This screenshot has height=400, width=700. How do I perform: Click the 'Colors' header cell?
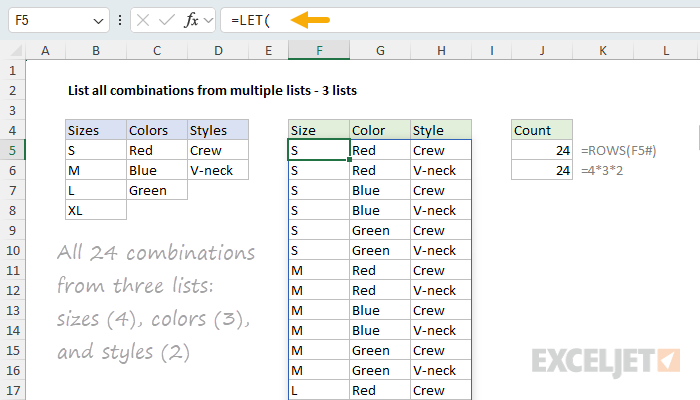(x=157, y=130)
